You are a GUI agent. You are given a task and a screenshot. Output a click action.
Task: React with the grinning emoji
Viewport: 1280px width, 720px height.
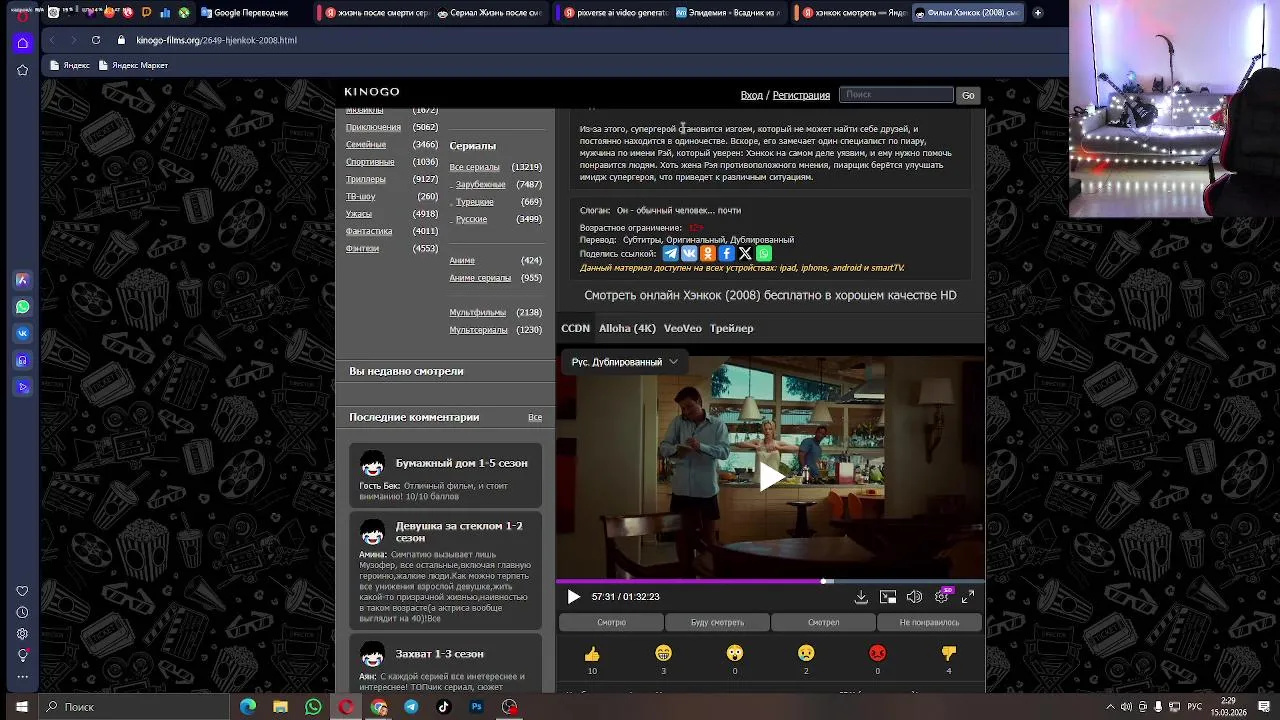pyautogui.click(x=663, y=654)
